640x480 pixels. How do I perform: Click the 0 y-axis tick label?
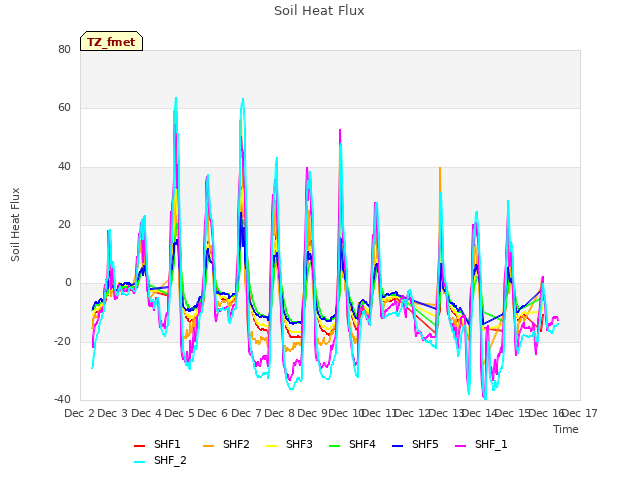point(68,282)
